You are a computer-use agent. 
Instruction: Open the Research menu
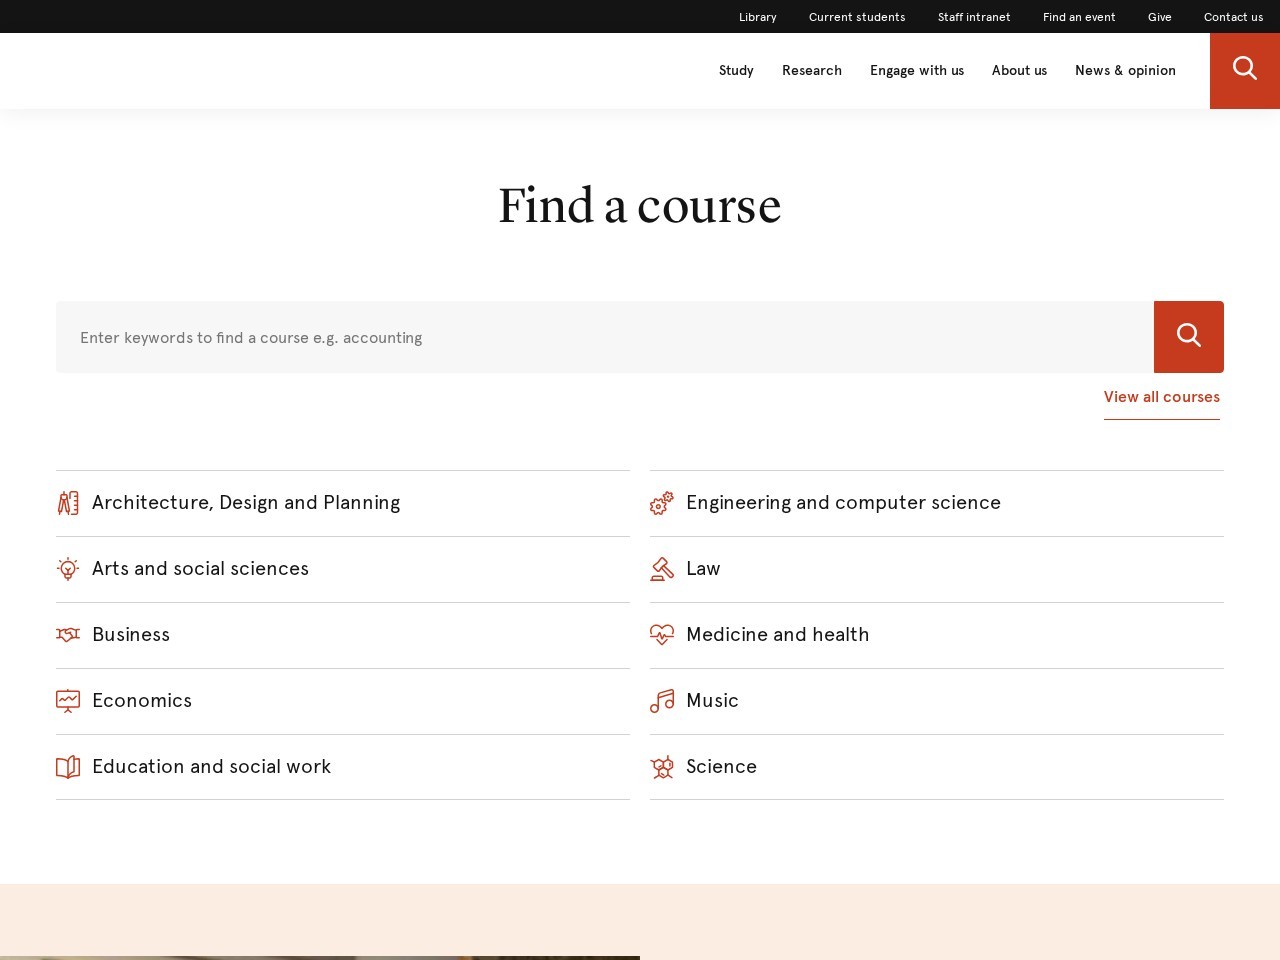(812, 71)
